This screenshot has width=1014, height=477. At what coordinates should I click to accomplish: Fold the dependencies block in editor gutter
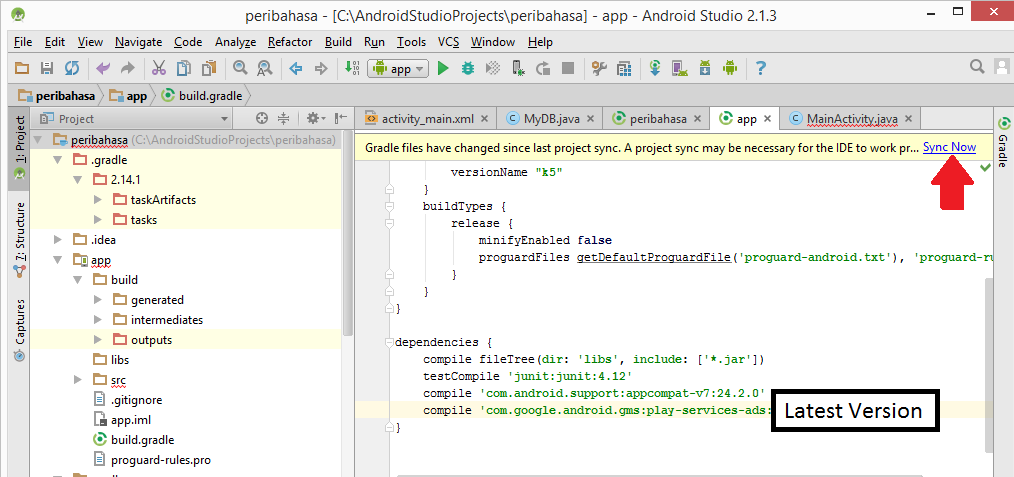(389, 342)
